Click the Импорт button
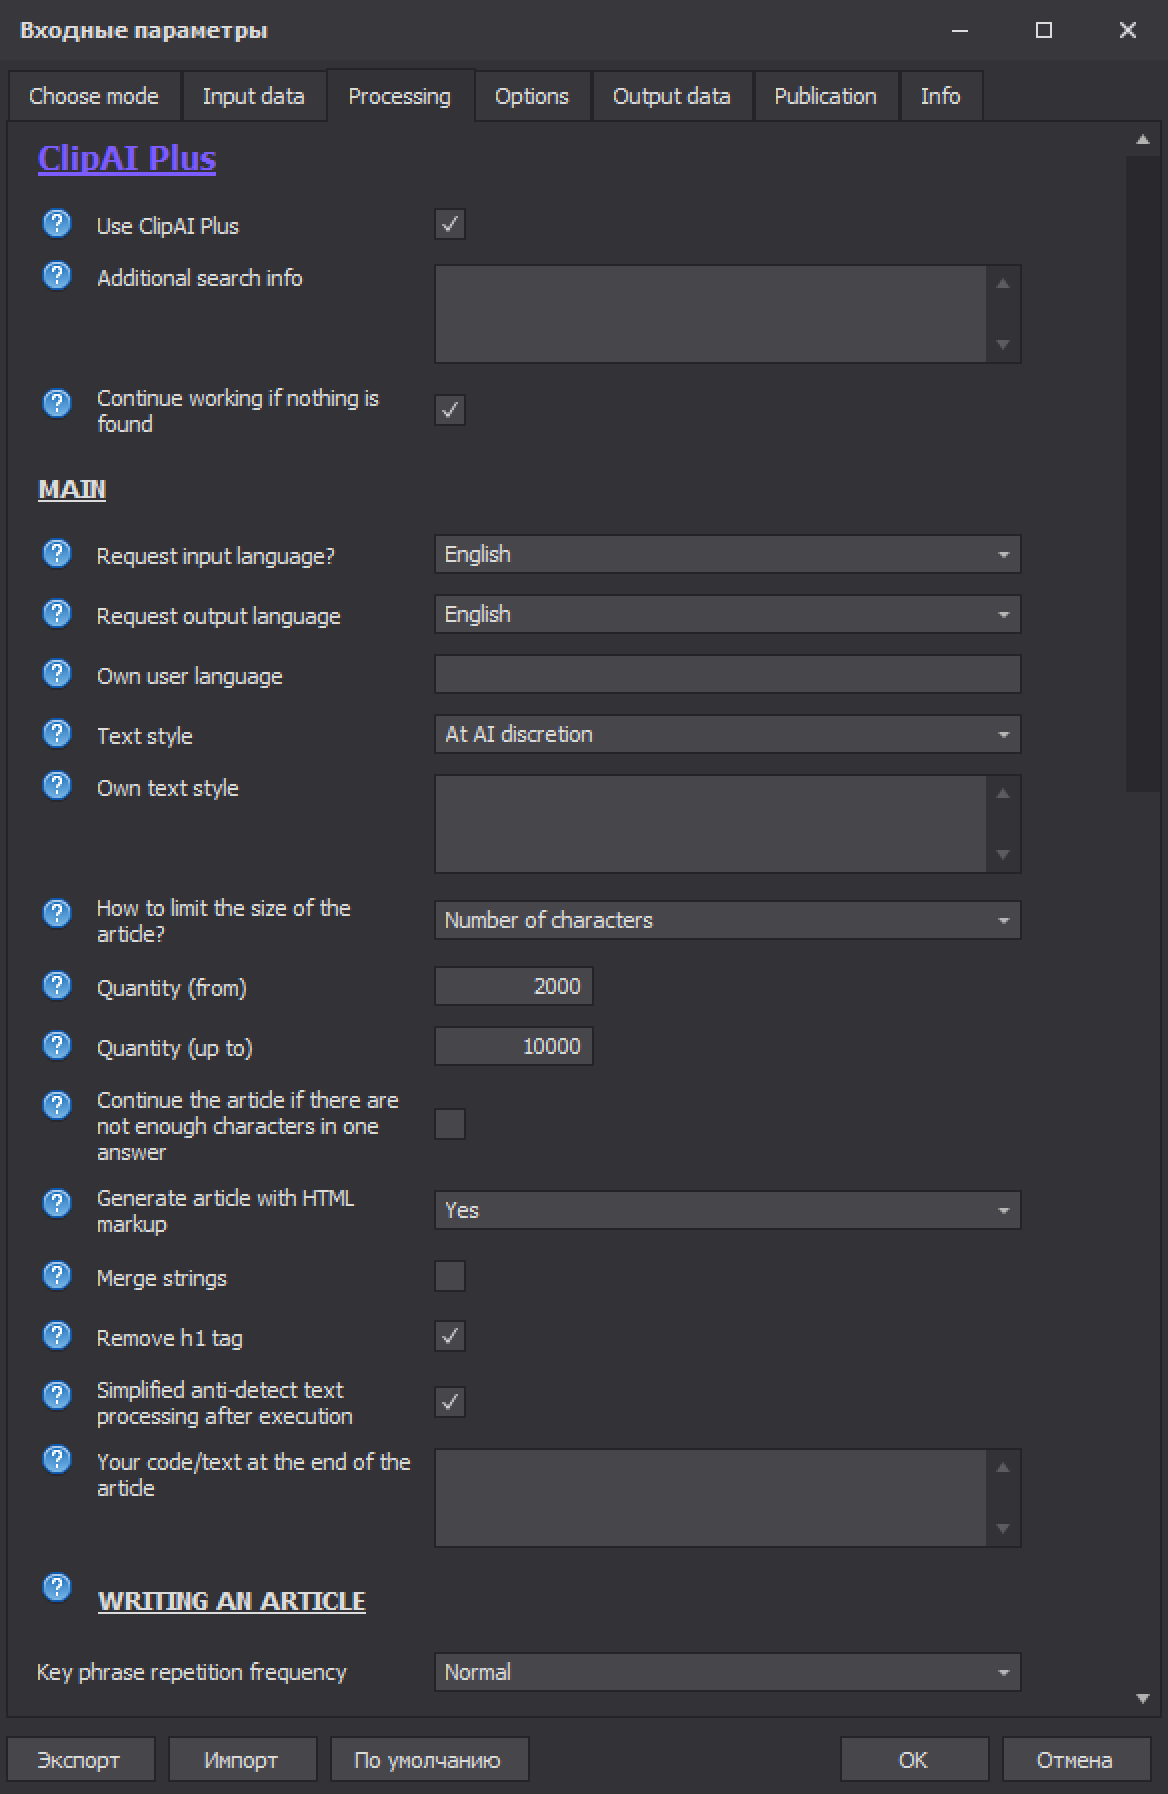This screenshot has height=1794, width=1168. tap(242, 1760)
